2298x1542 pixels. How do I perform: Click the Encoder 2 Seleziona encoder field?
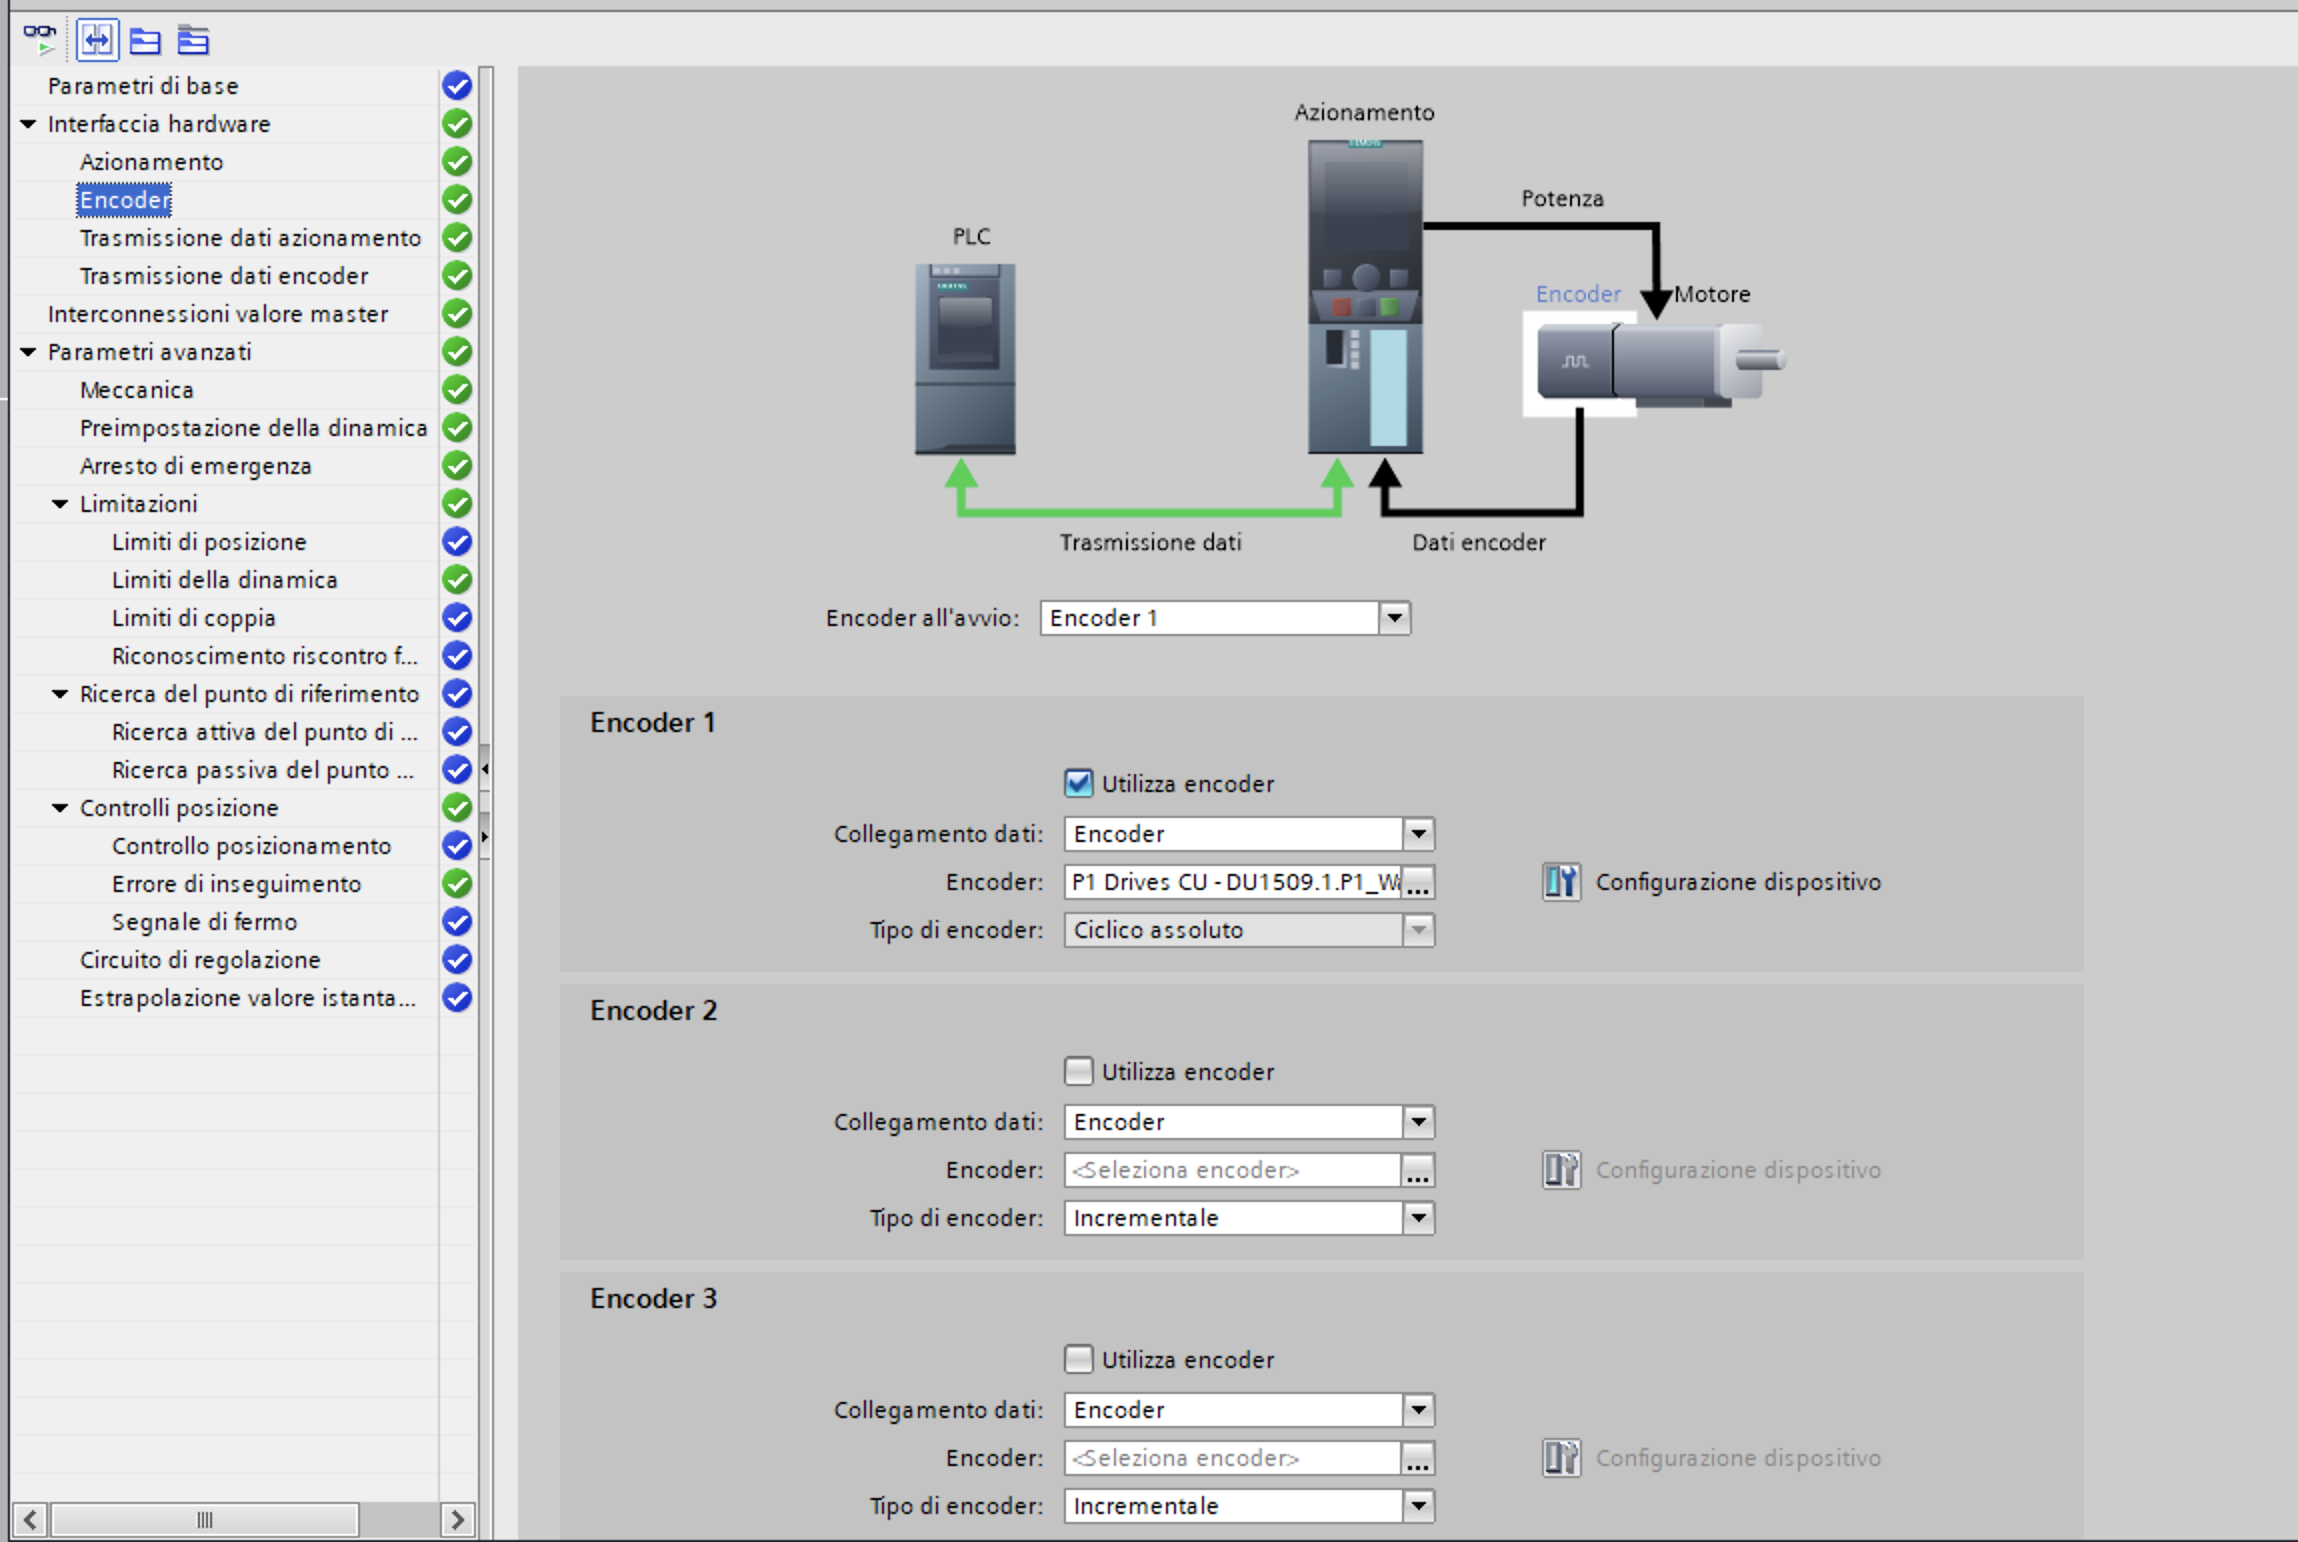[1231, 1170]
